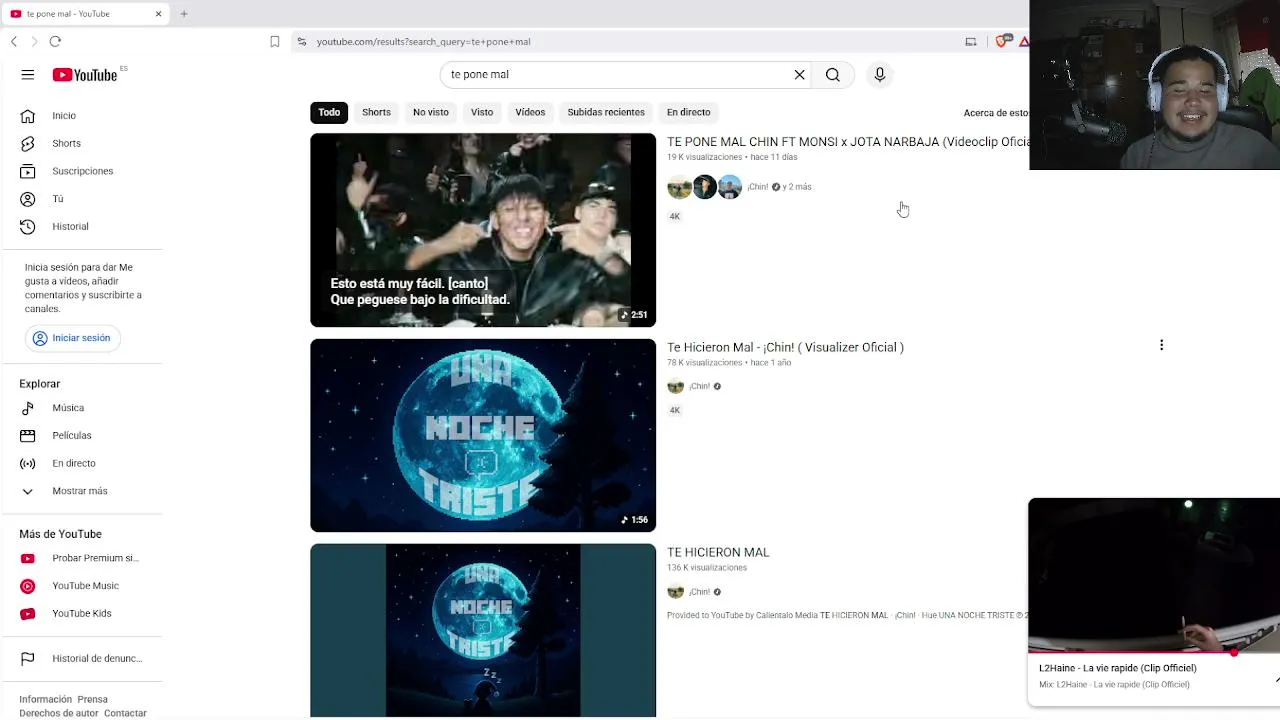1280x720 pixels.
Task: Bookmark this page in the browser toolbar
Action: pyautogui.click(x=275, y=41)
